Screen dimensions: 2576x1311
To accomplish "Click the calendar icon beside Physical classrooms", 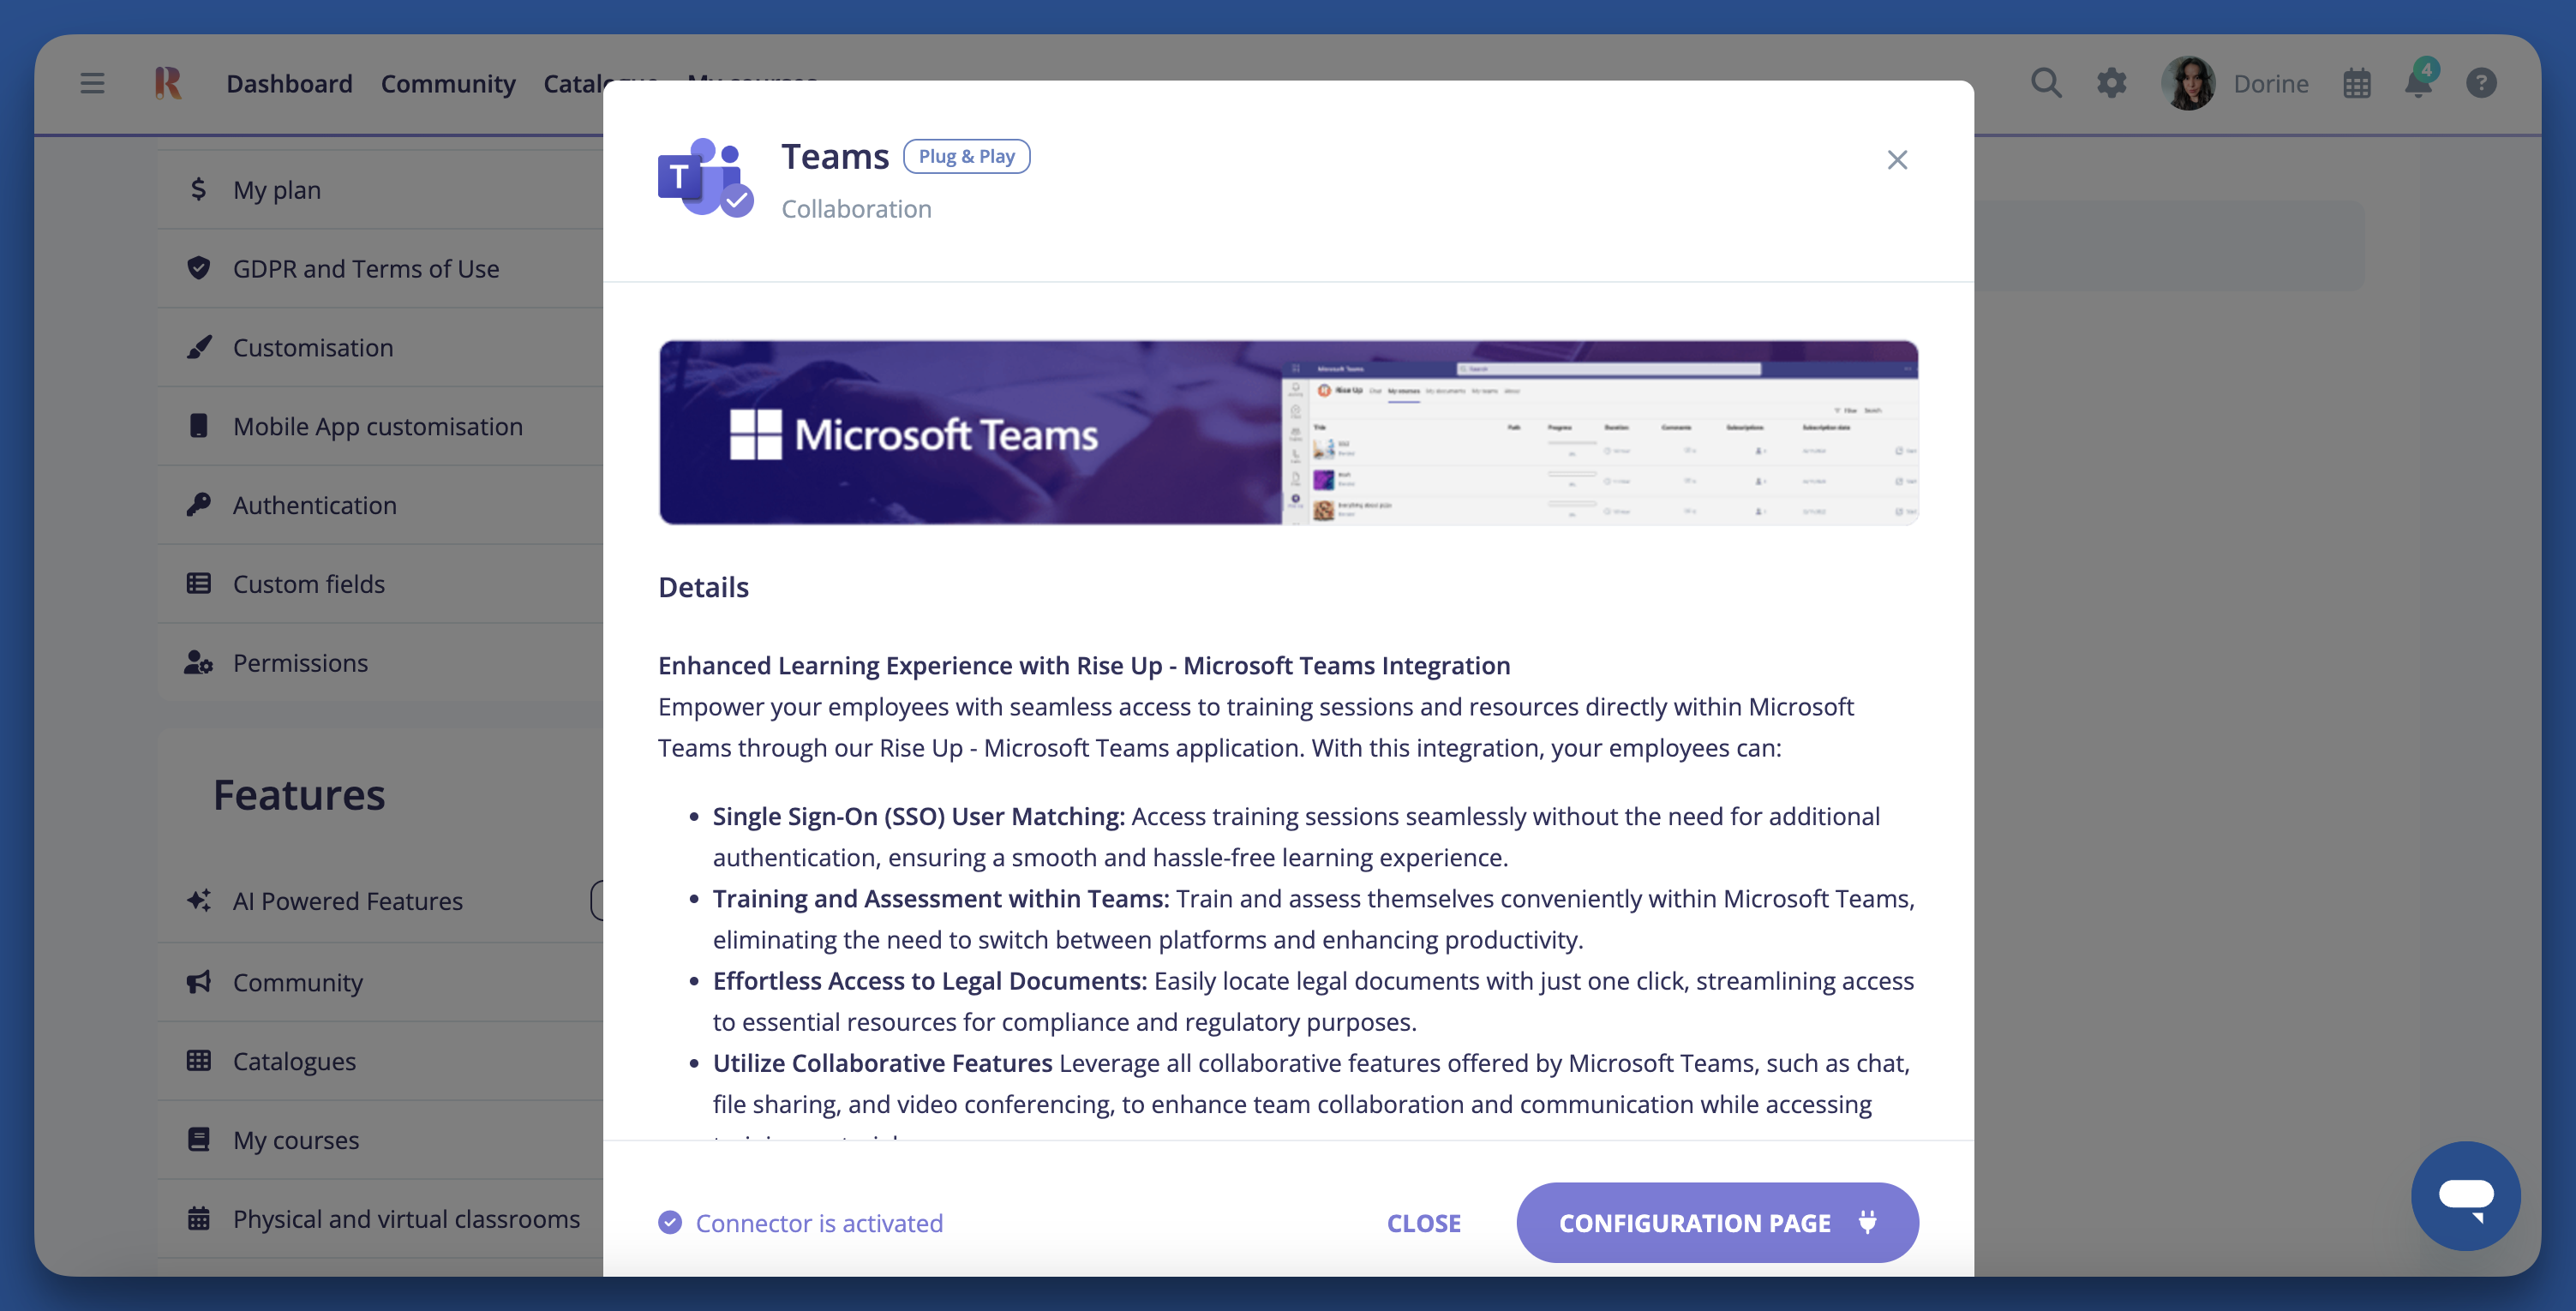I will [198, 1218].
